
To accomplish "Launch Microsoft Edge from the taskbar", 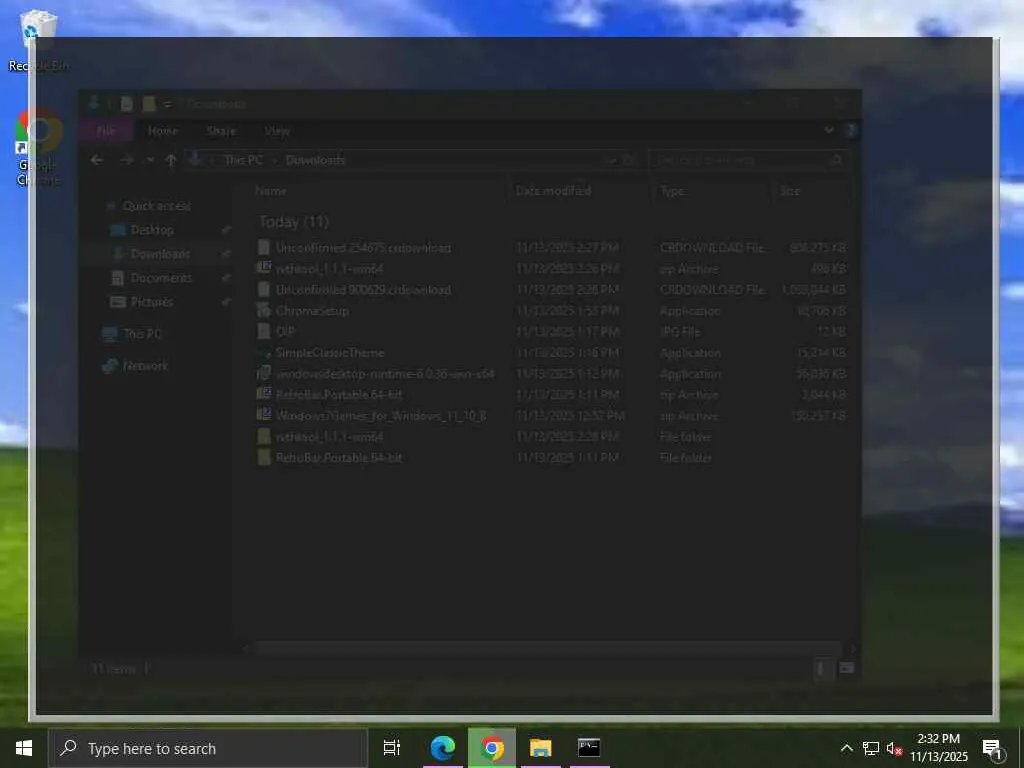I will (443, 748).
